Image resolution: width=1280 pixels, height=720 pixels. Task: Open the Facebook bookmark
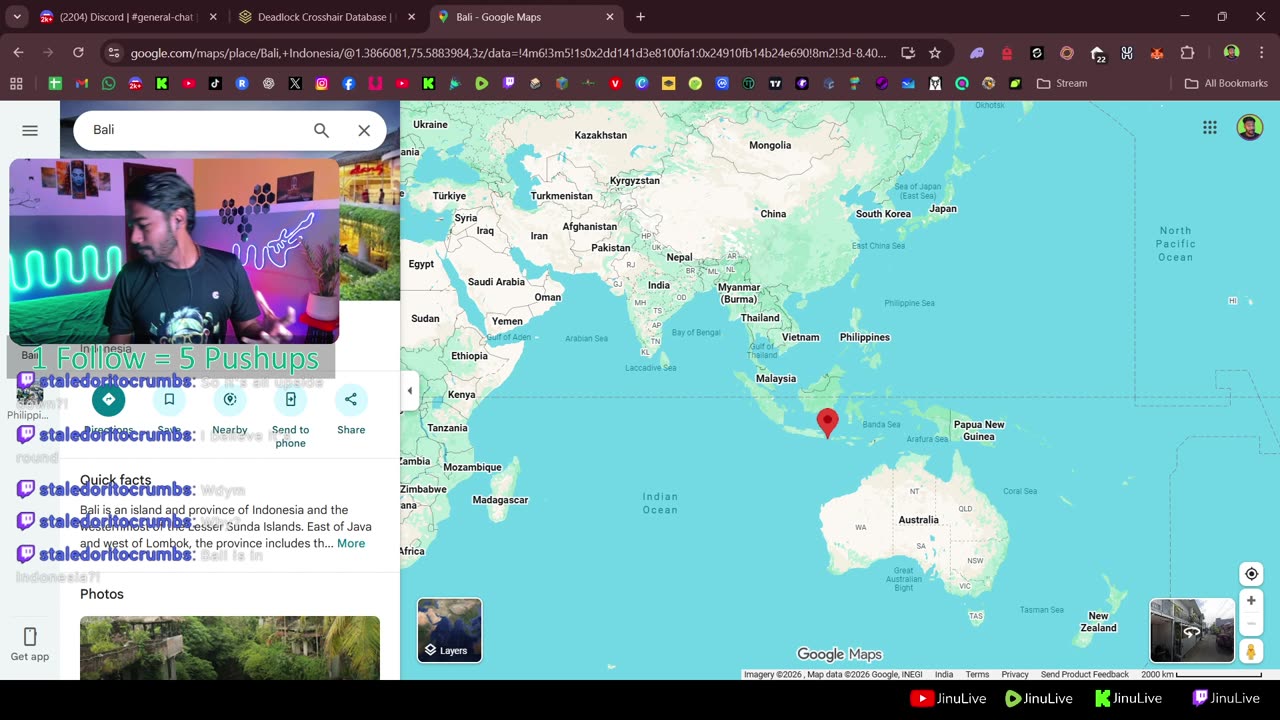348,83
